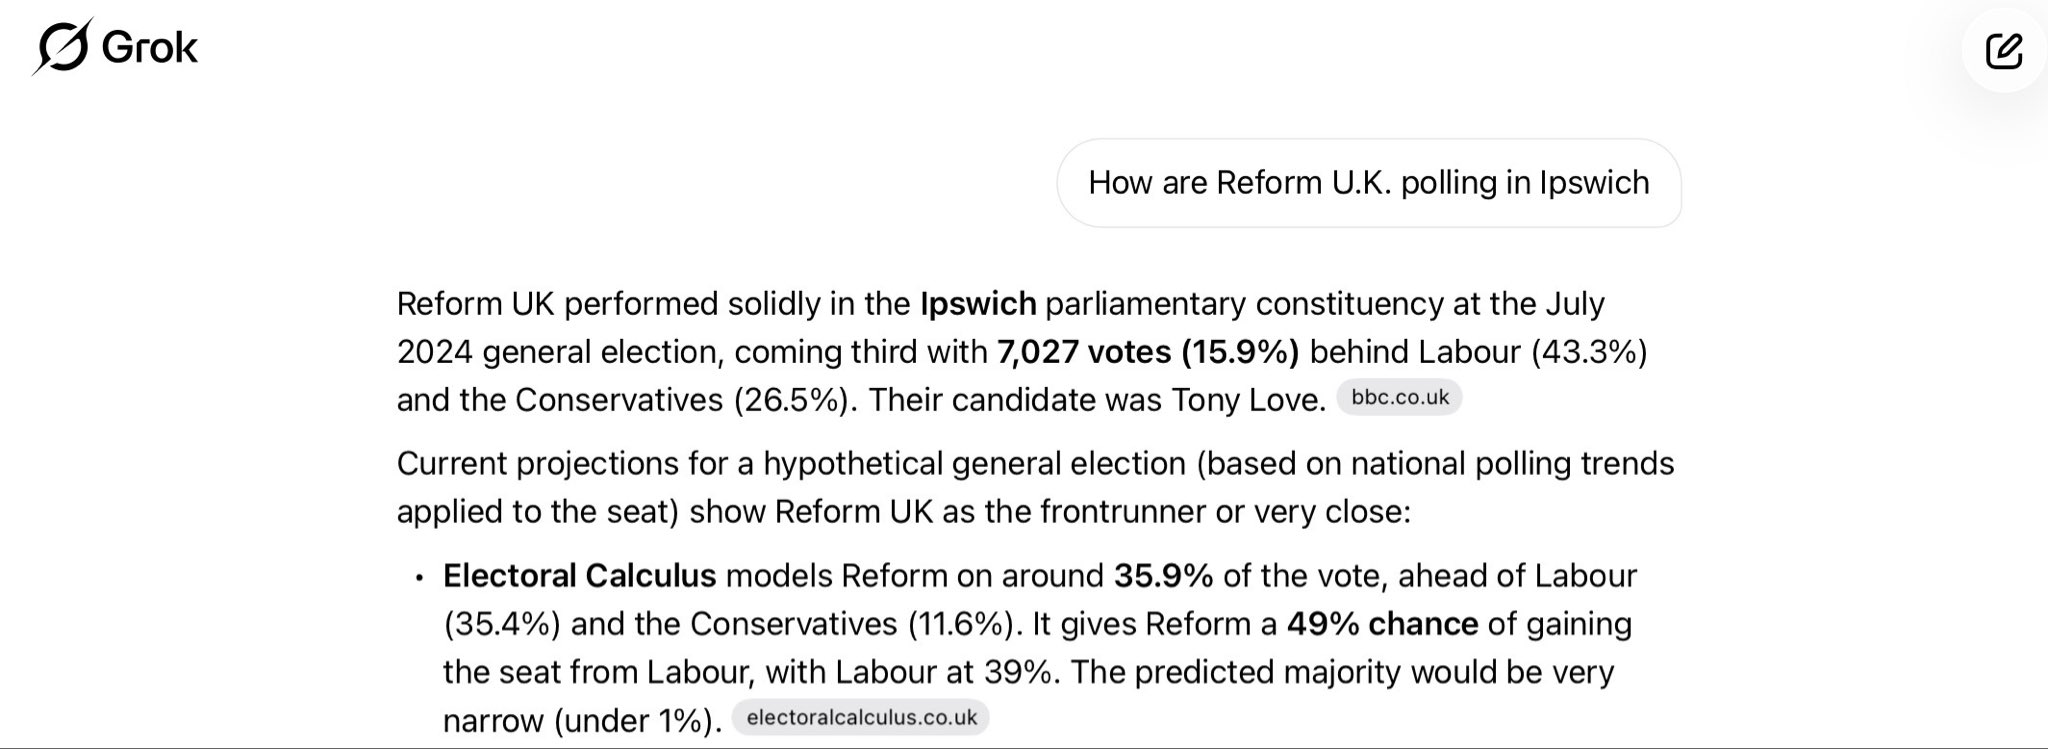Select the user message about Ipswich polling
This screenshot has height=749, width=2048.
click(1368, 183)
